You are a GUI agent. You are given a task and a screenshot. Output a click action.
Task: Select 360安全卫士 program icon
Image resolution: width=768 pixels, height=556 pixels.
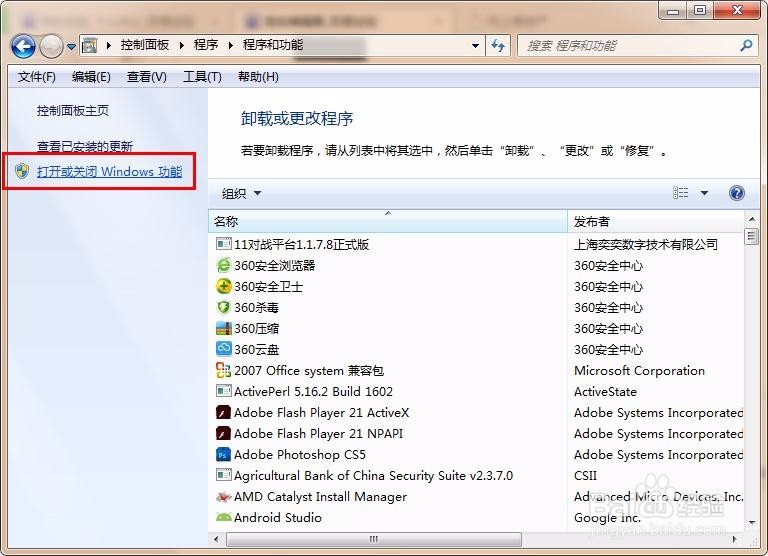pos(223,286)
